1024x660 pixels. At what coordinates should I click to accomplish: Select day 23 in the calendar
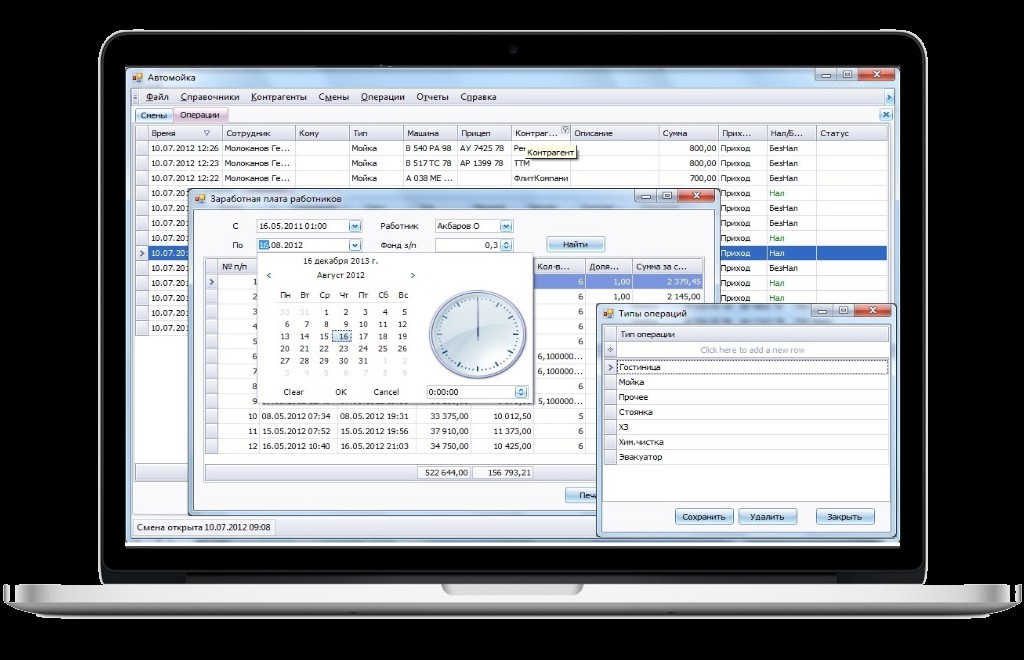[344, 349]
